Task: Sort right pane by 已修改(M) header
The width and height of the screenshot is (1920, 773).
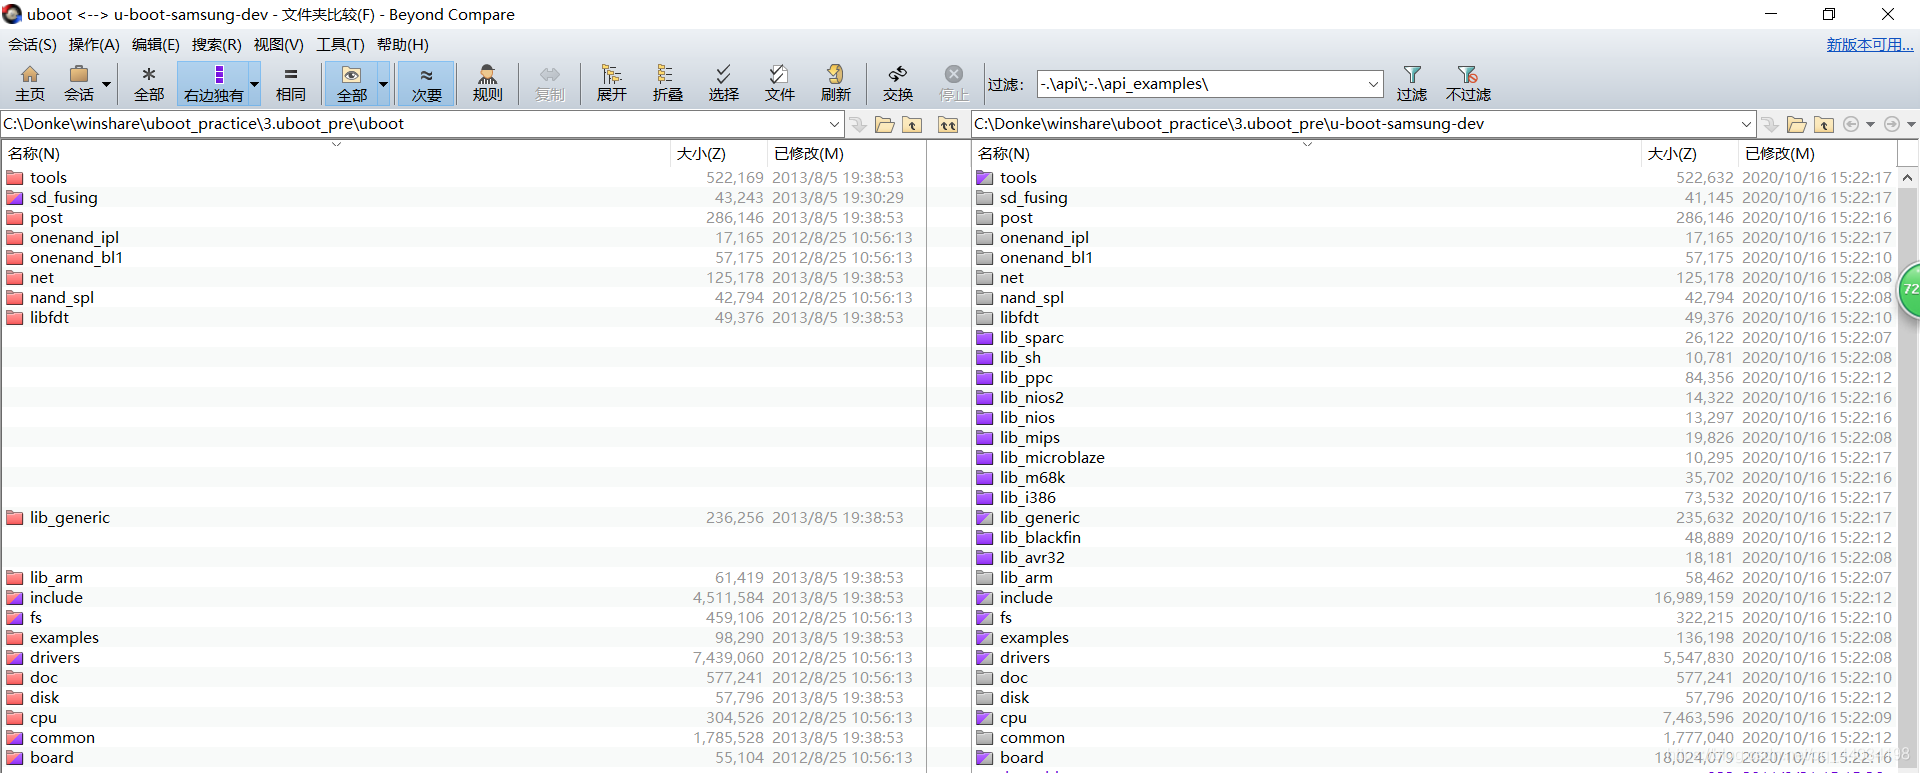Action: click(x=1816, y=154)
